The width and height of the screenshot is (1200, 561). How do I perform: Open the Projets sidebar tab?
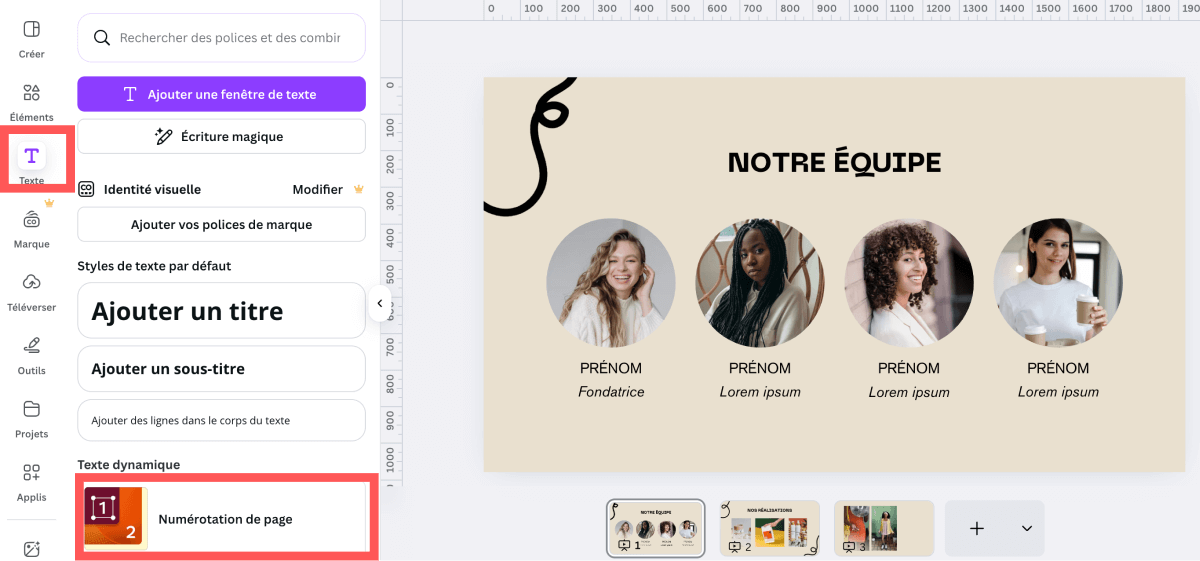pyautogui.click(x=31, y=419)
